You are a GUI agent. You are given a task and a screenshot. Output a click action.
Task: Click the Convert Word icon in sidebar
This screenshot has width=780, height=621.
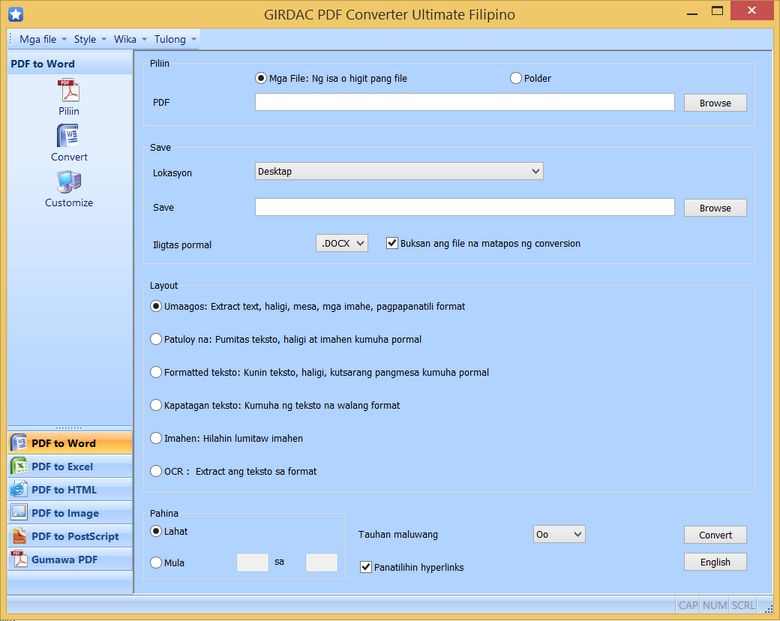(69, 136)
